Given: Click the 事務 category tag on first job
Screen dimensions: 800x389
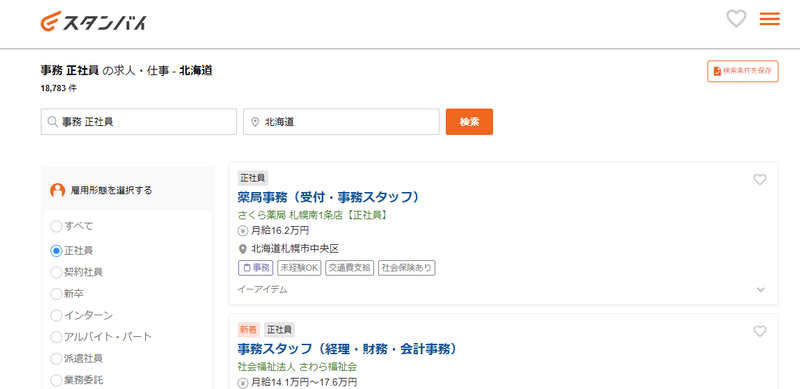Looking at the screenshot, I should click(256, 268).
